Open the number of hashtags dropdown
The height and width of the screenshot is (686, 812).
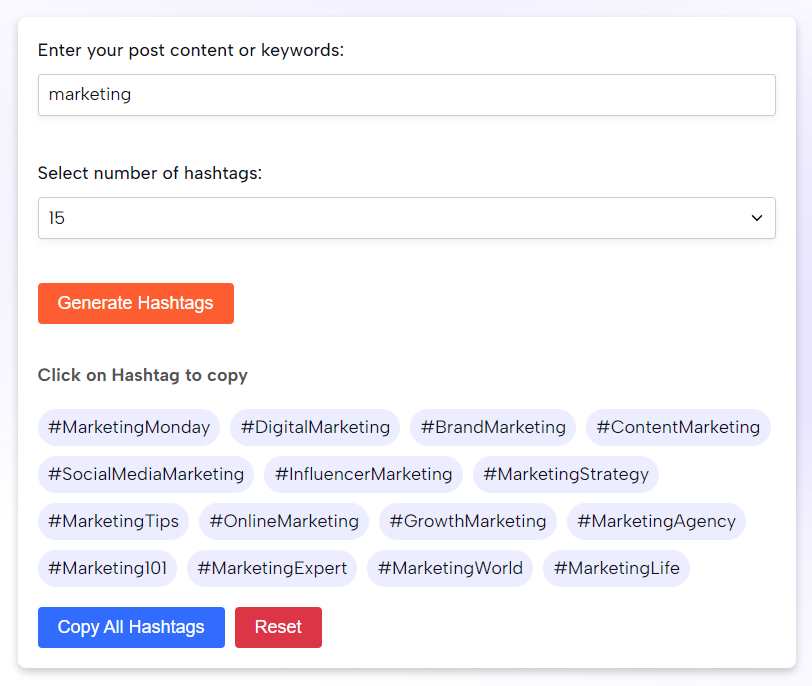407,218
